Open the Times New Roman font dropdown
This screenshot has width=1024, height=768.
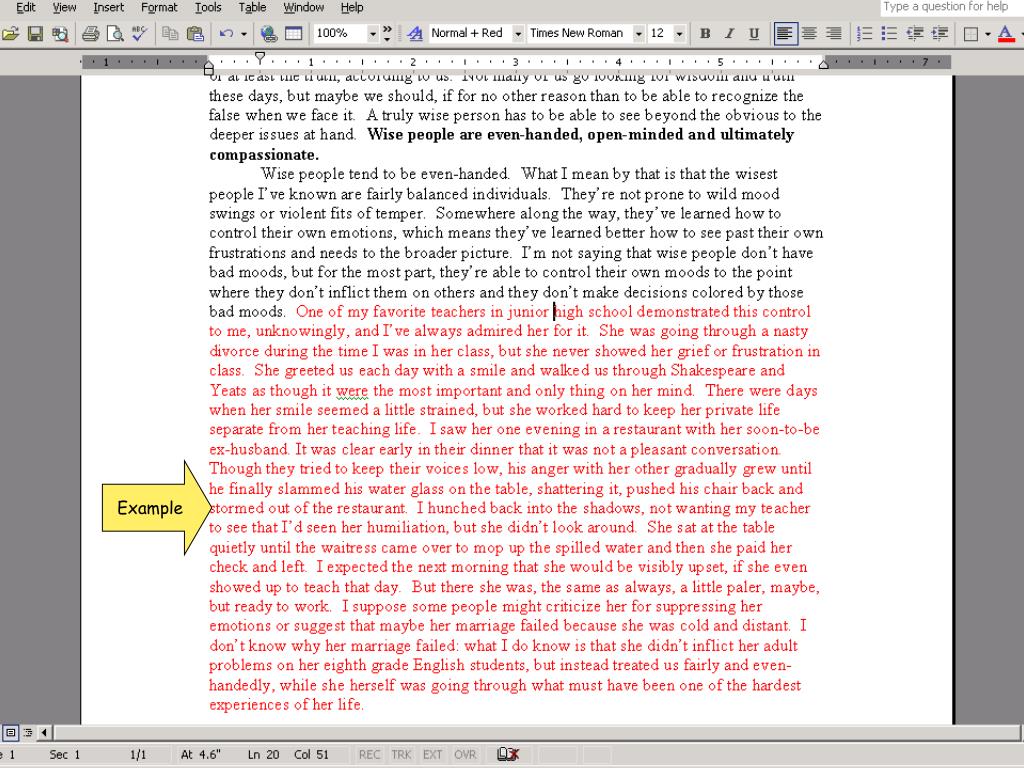tap(639, 33)
